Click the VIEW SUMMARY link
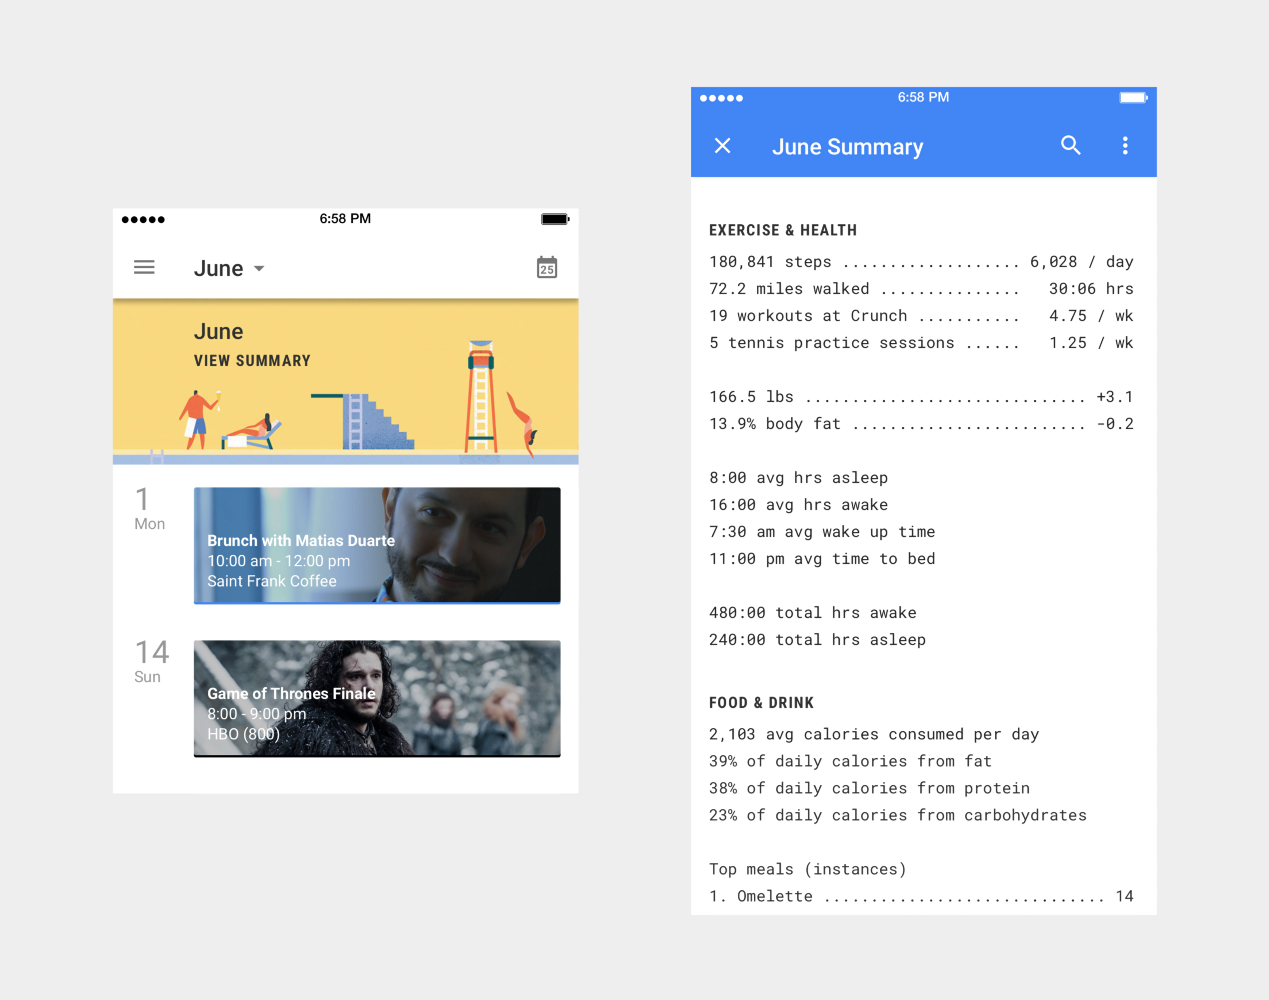 click(252, 361)
